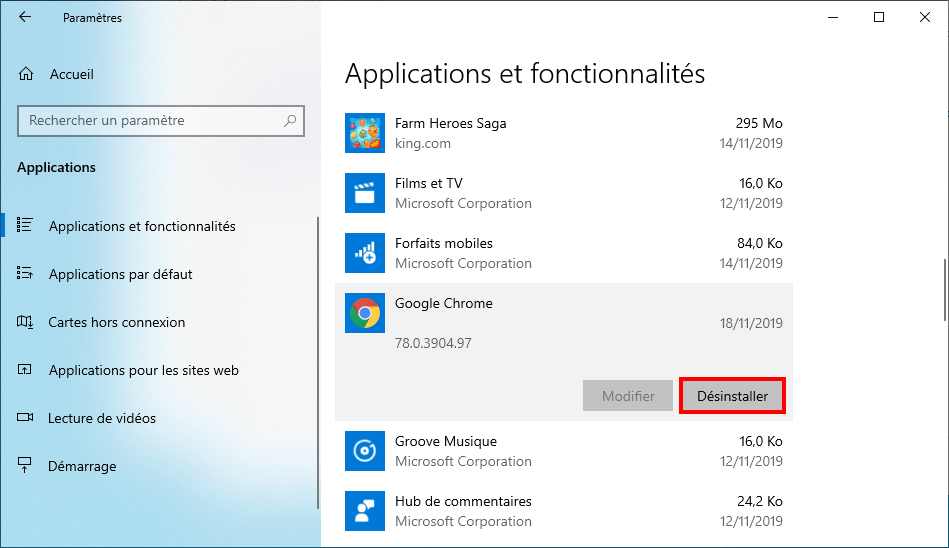This screenshot has height=548, width=949.
Task: Click the sidebar vertical scrollbar
Action: click(318, 363)
